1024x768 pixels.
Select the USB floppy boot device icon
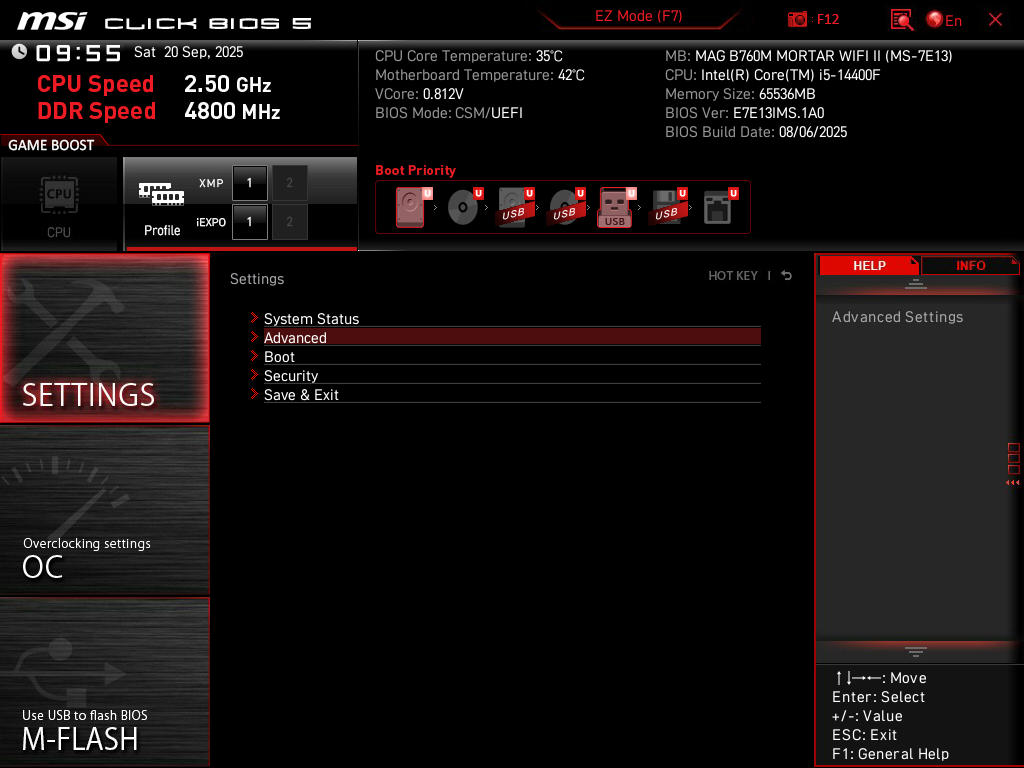(x=668, y=207)
